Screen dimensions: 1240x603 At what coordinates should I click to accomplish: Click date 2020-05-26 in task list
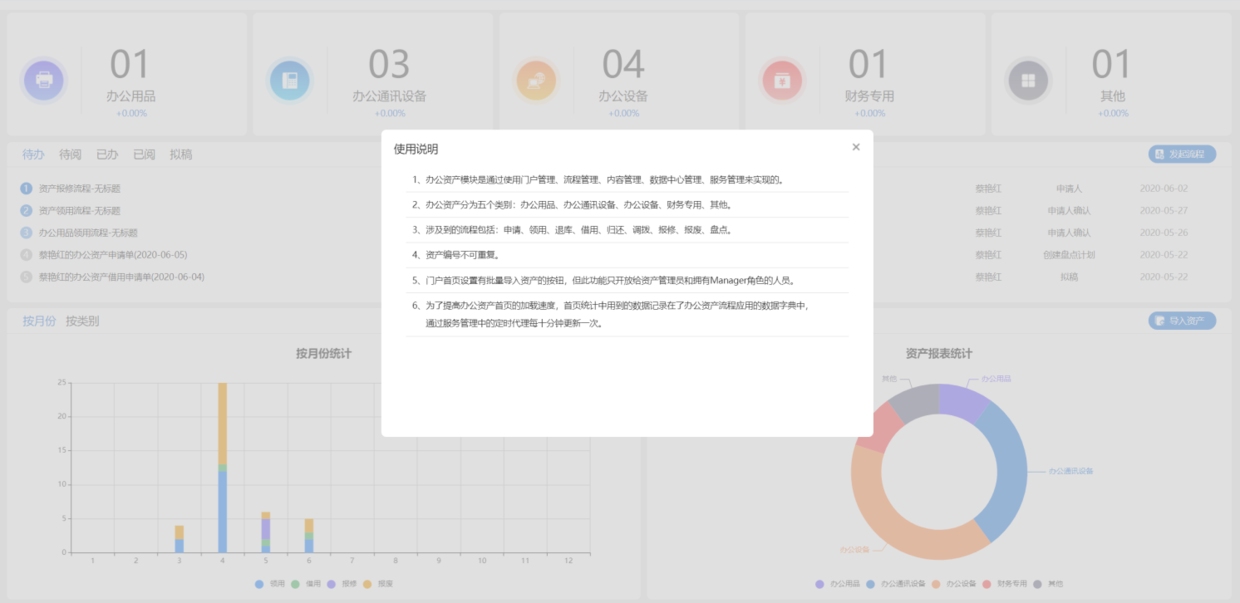(1164, 232)
